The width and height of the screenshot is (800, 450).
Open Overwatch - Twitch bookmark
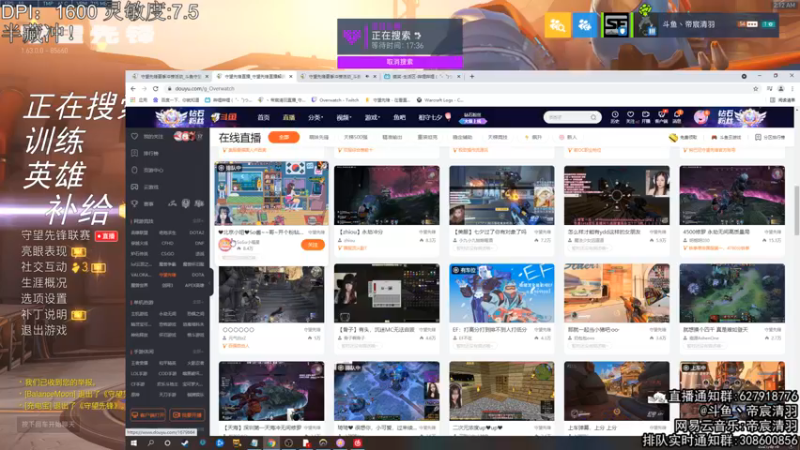click(x=335, y=100)
